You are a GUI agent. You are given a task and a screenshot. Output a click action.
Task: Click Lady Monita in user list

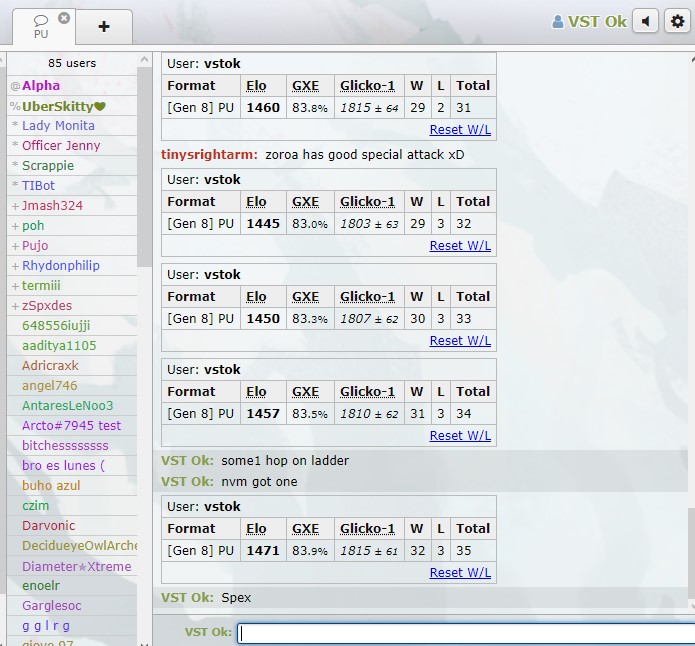tap(58, 126)
